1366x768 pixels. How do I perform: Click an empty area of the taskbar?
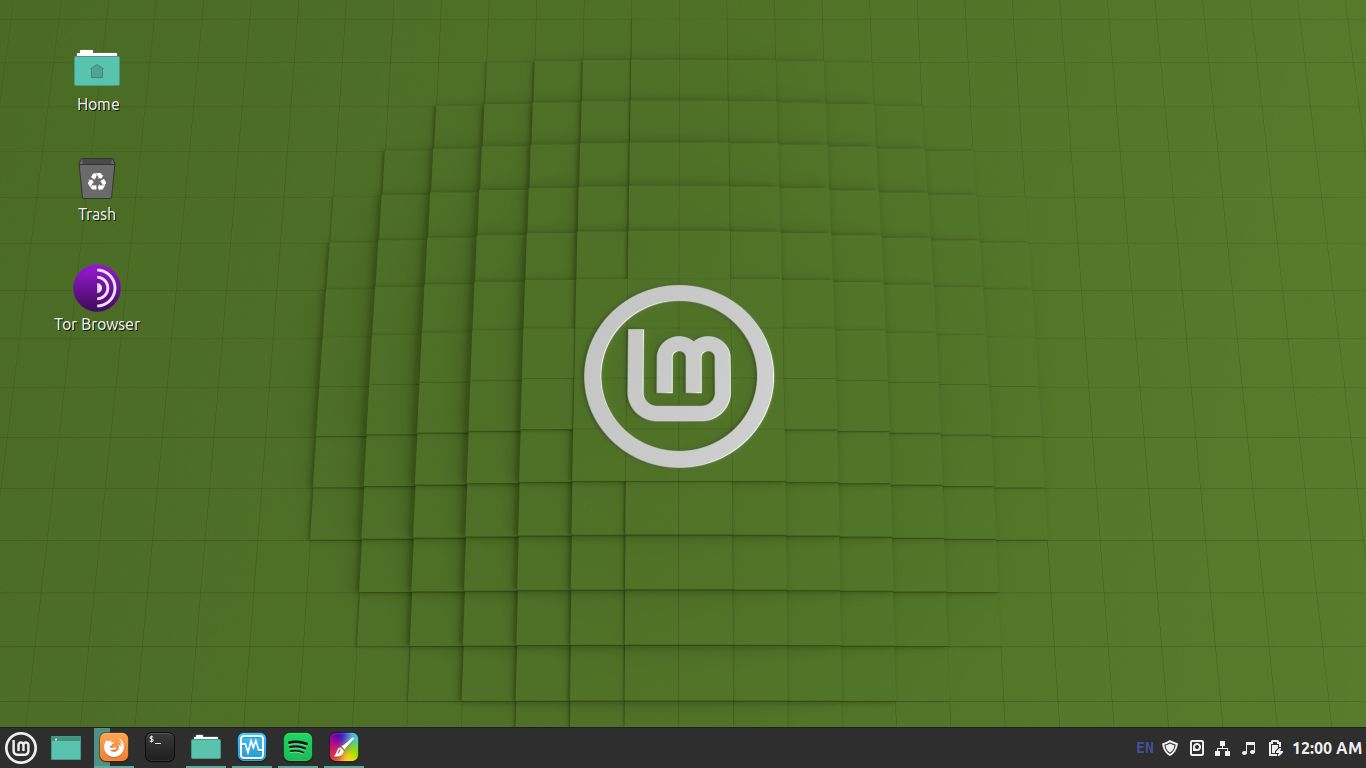(x=600, y=747)
